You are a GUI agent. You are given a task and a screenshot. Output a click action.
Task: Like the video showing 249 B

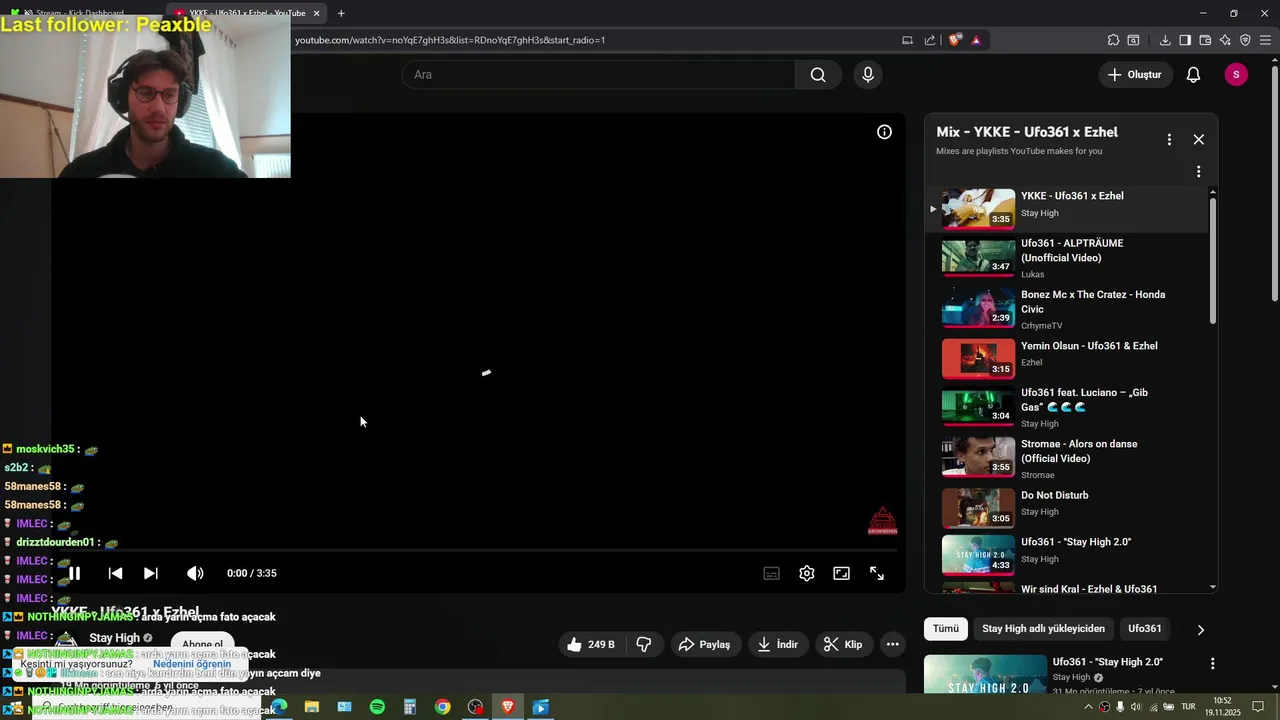click(x=591, y=645)
